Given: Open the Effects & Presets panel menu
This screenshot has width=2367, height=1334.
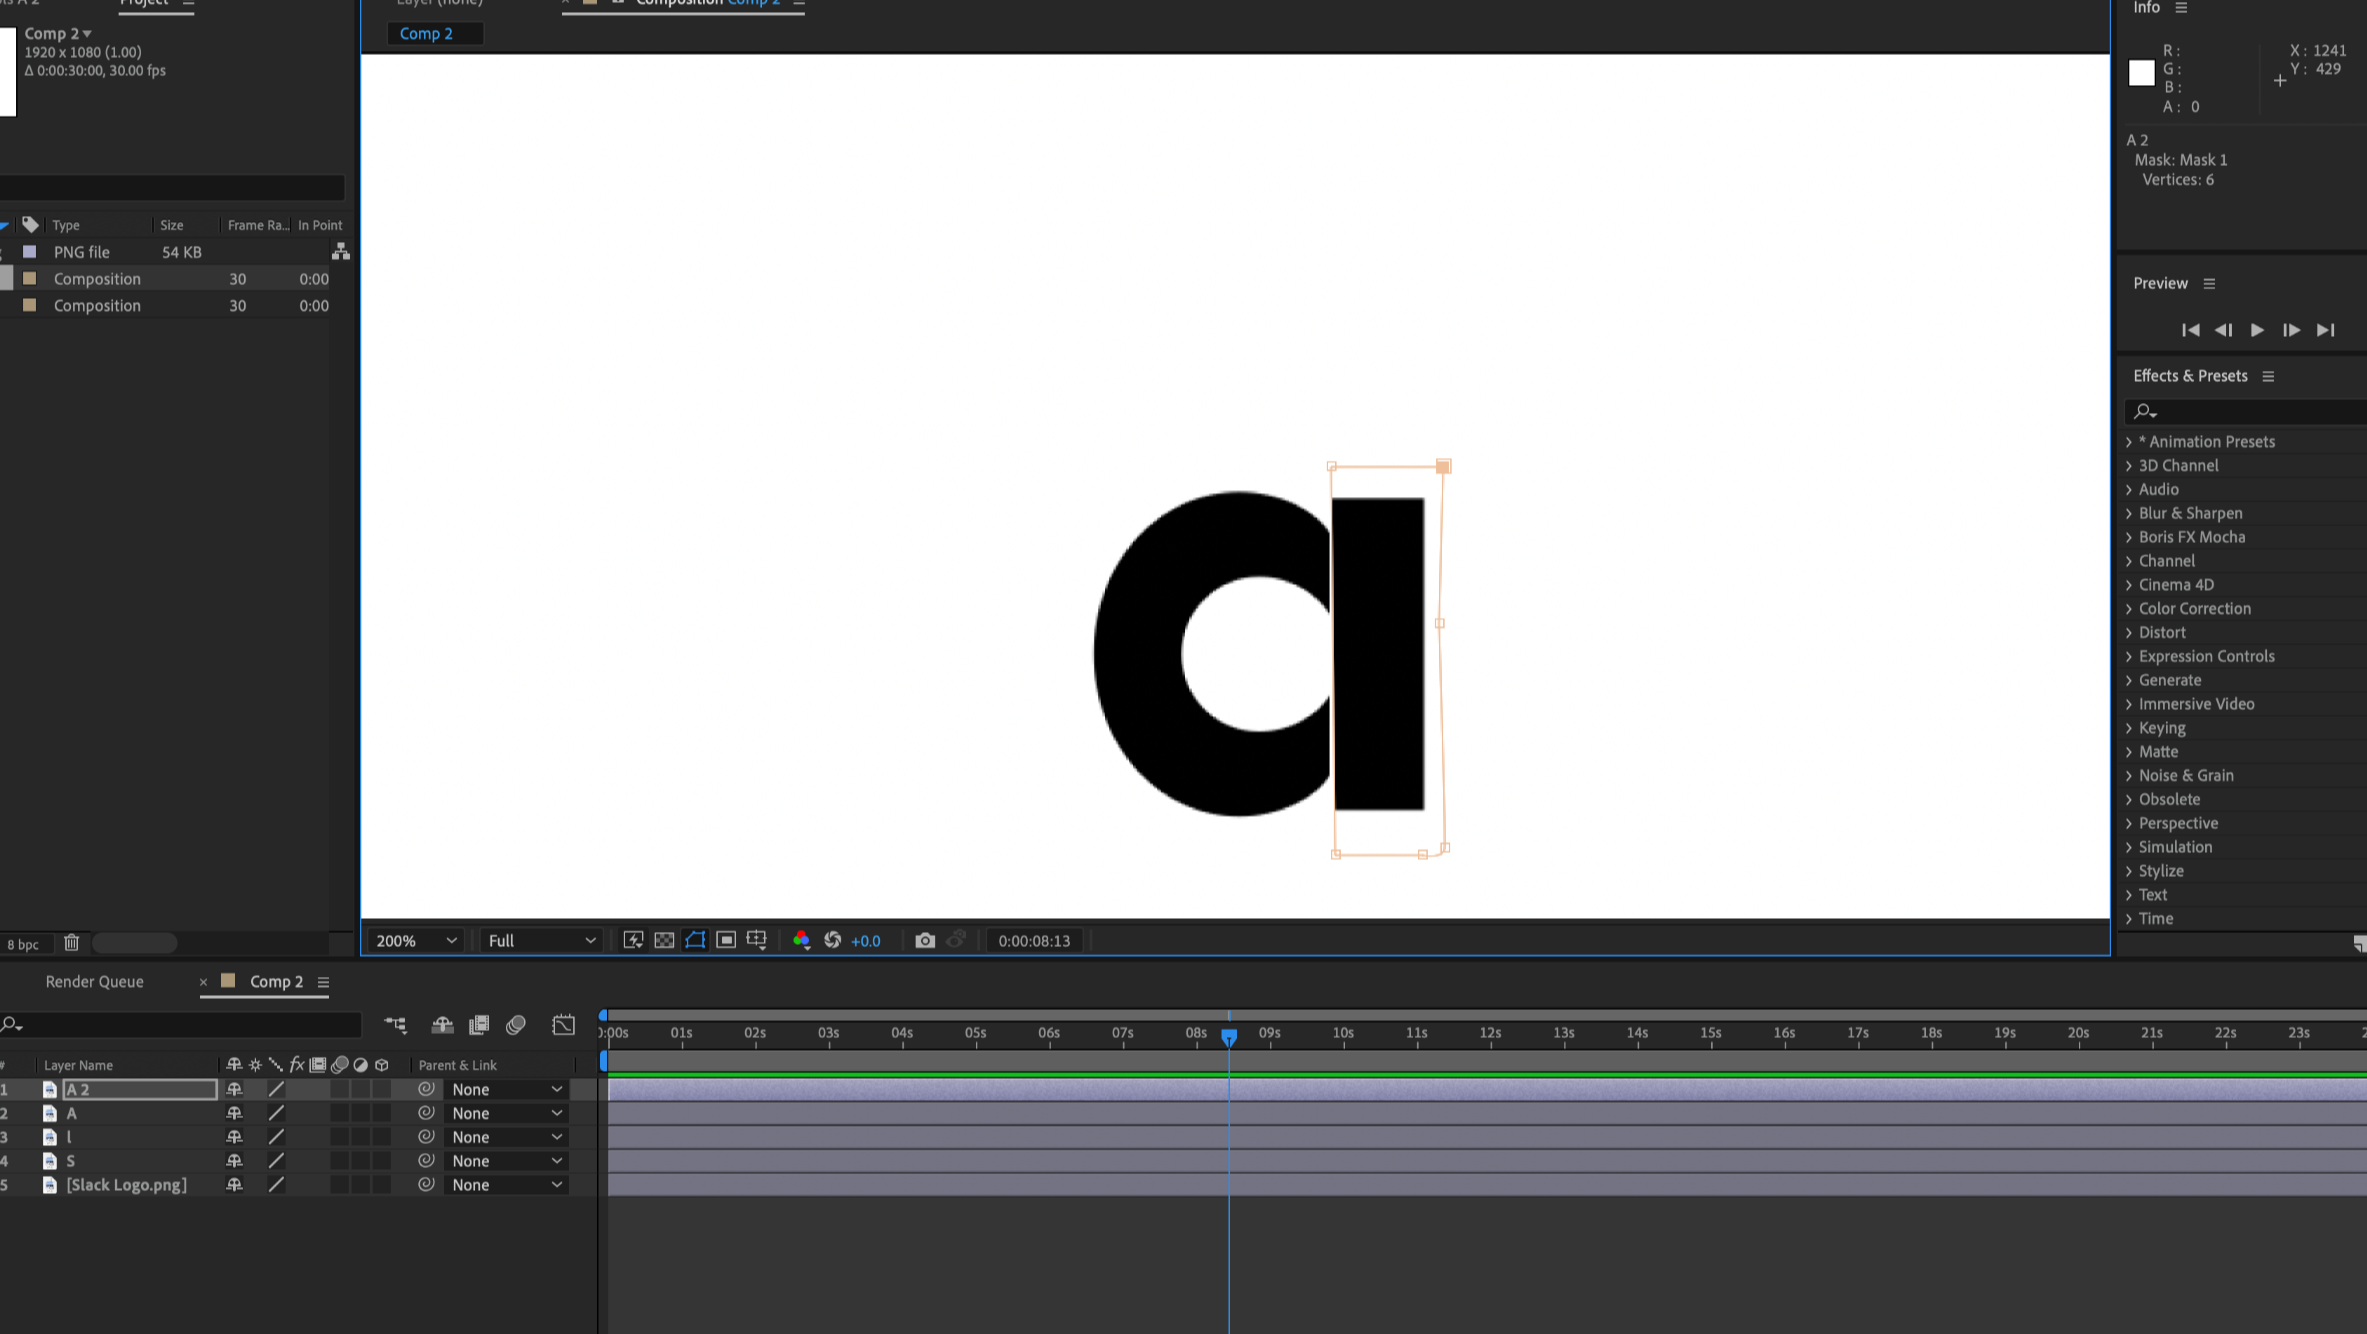Looking at the screenshot, I should (2268, 376).
